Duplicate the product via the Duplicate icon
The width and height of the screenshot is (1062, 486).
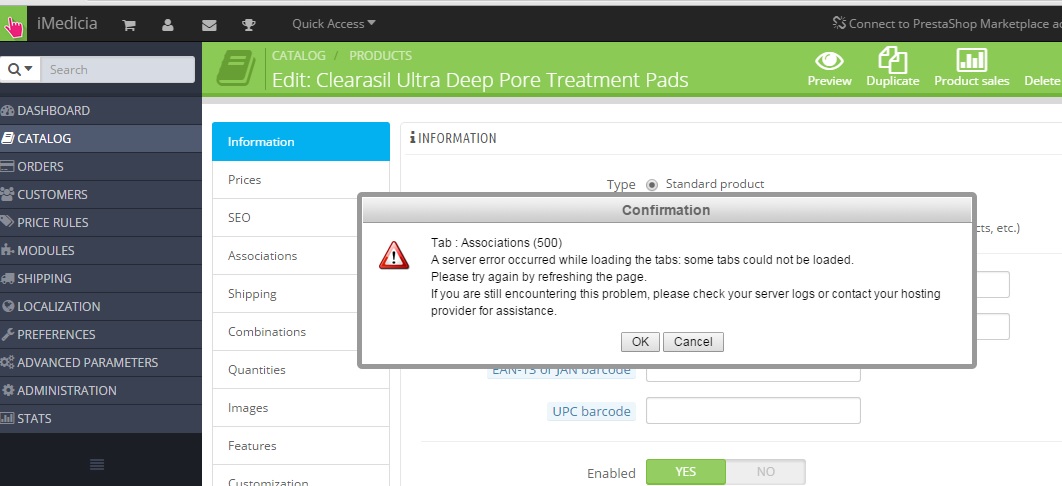point(893,68)
